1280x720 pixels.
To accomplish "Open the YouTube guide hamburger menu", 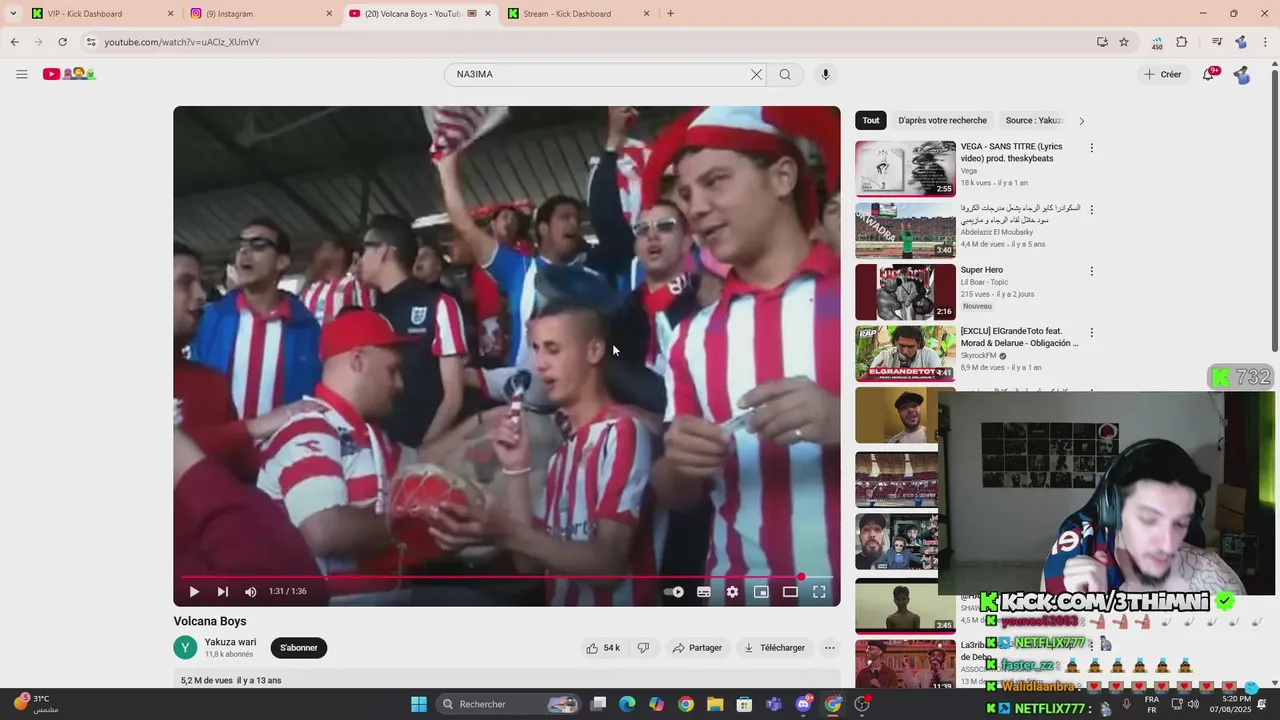I will pyautogui.click(x=22, y=74).
